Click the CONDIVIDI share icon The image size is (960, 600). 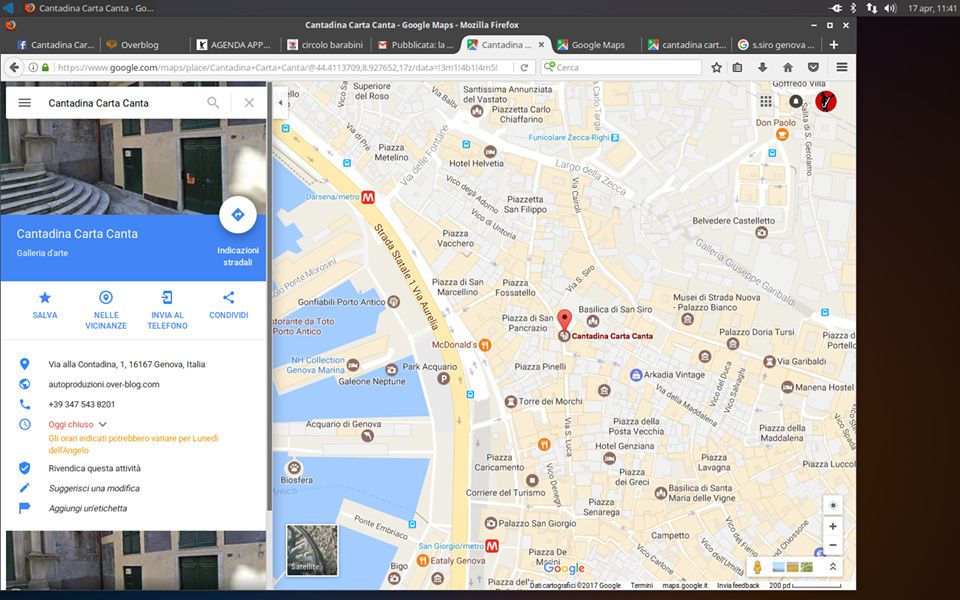[228, 298]
